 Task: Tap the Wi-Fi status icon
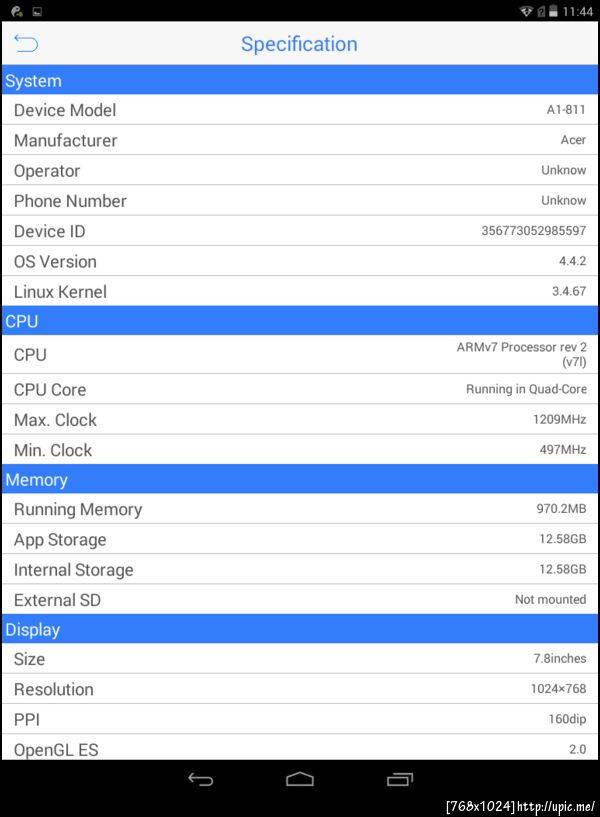click(x=527, y=11)
